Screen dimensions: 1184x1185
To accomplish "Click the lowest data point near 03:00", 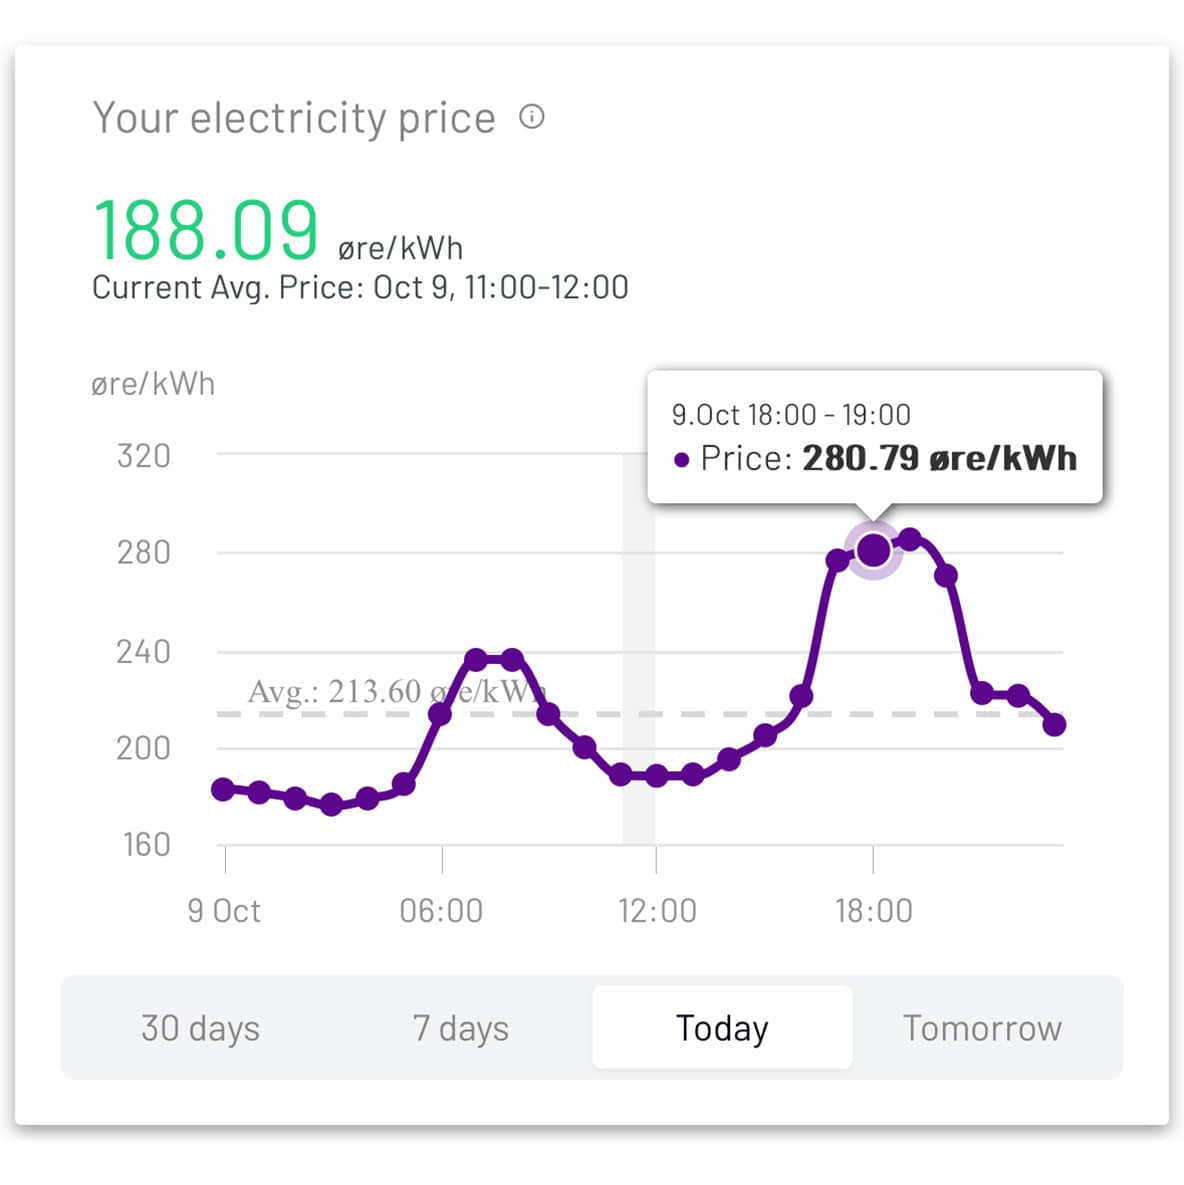I will (331, 804).
